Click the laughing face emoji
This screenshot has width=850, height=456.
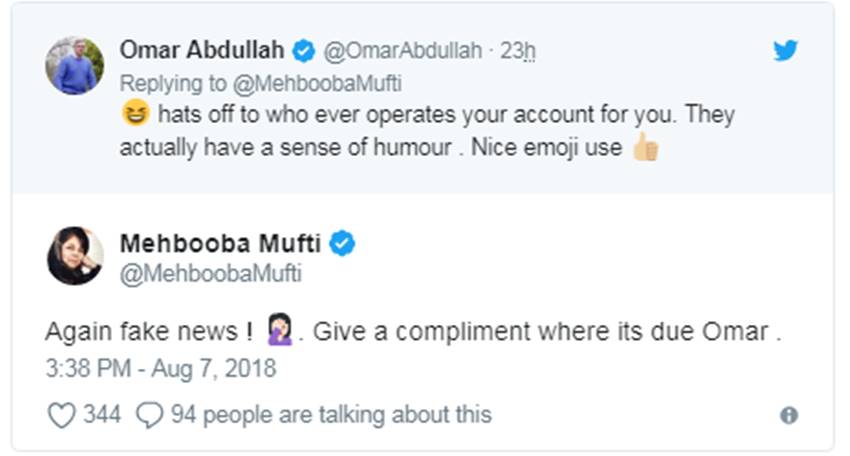133,114
